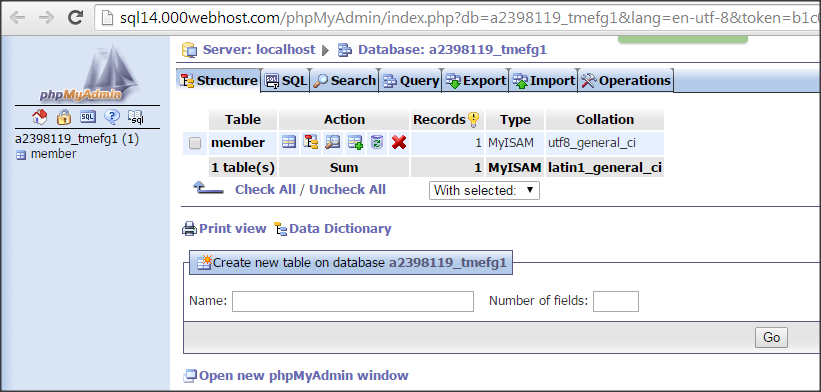Open the Print view link
The height and width of the screenshot is (392, 821).
coord(232,229)
